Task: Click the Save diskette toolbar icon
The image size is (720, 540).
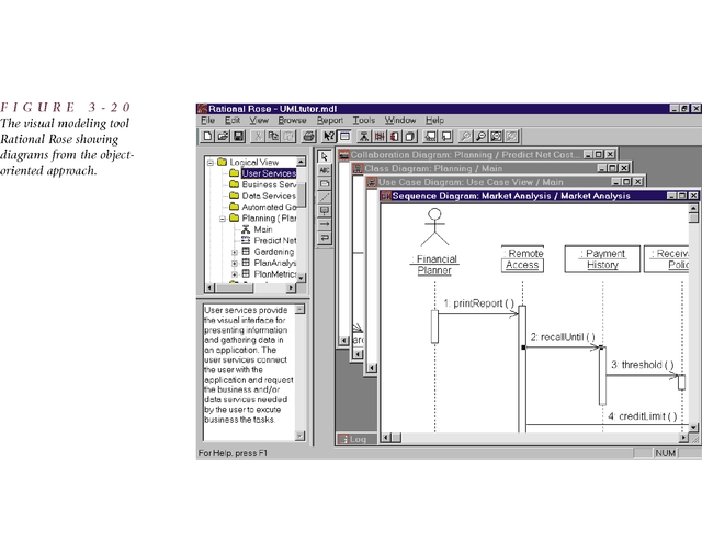Action: 239,136
